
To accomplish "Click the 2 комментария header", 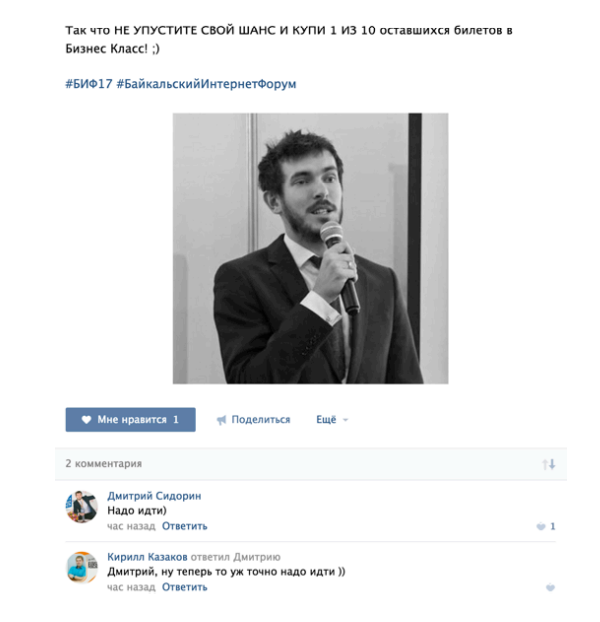I will [104, 463].
